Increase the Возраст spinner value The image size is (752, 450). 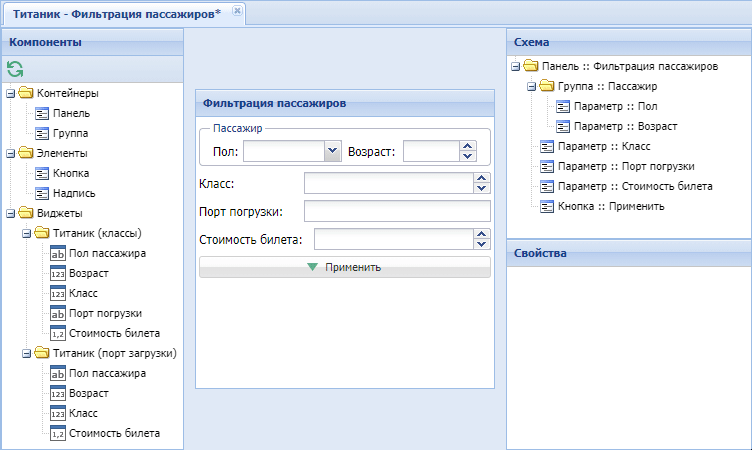pos(468,146)
